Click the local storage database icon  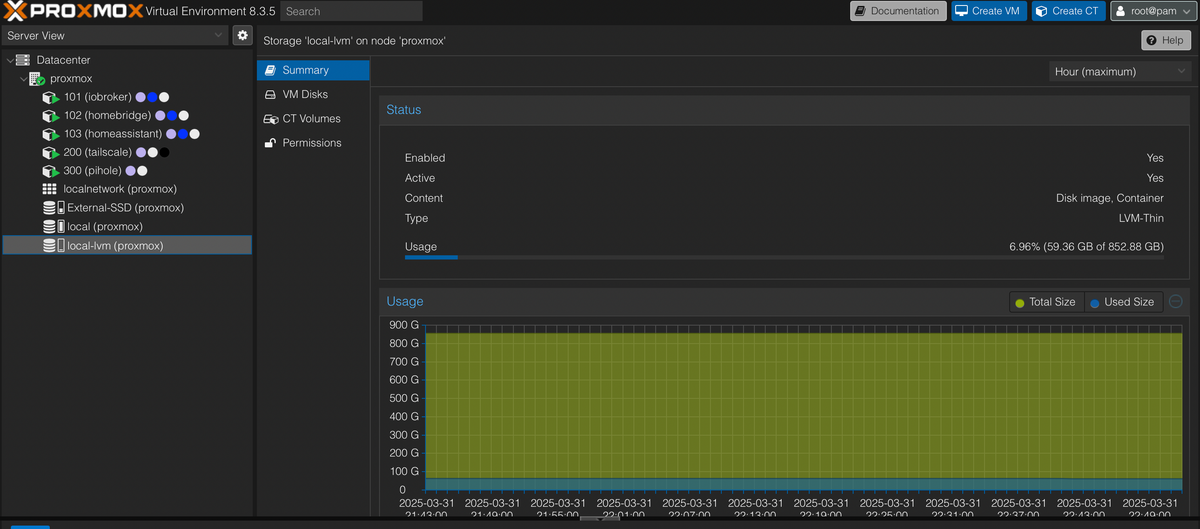pos(53,227)
